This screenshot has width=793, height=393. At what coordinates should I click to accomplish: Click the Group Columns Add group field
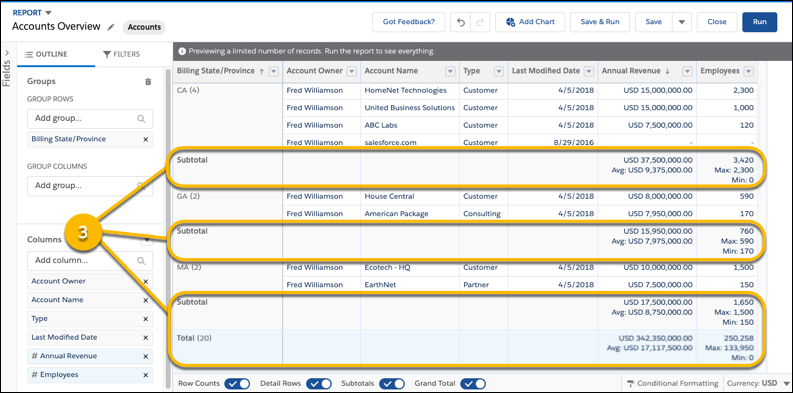[x=90, y=186]
